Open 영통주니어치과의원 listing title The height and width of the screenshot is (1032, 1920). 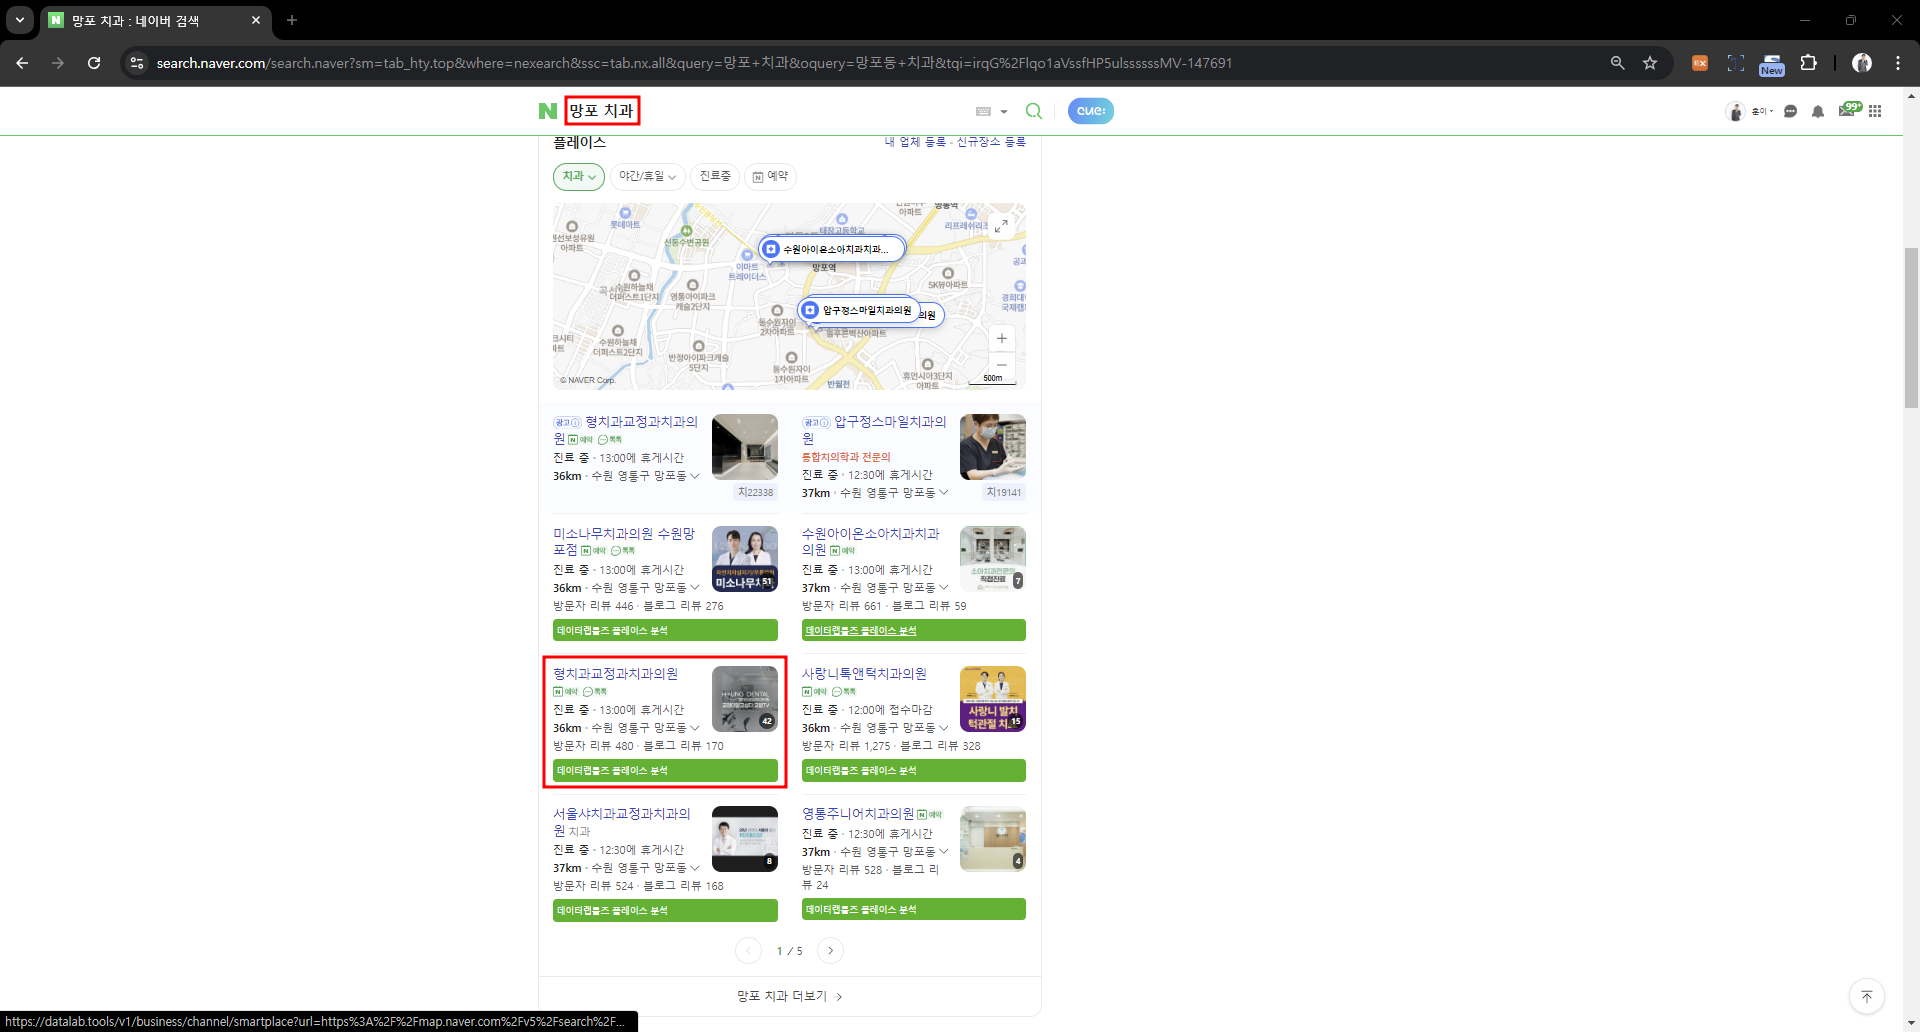tap(858, 814)
